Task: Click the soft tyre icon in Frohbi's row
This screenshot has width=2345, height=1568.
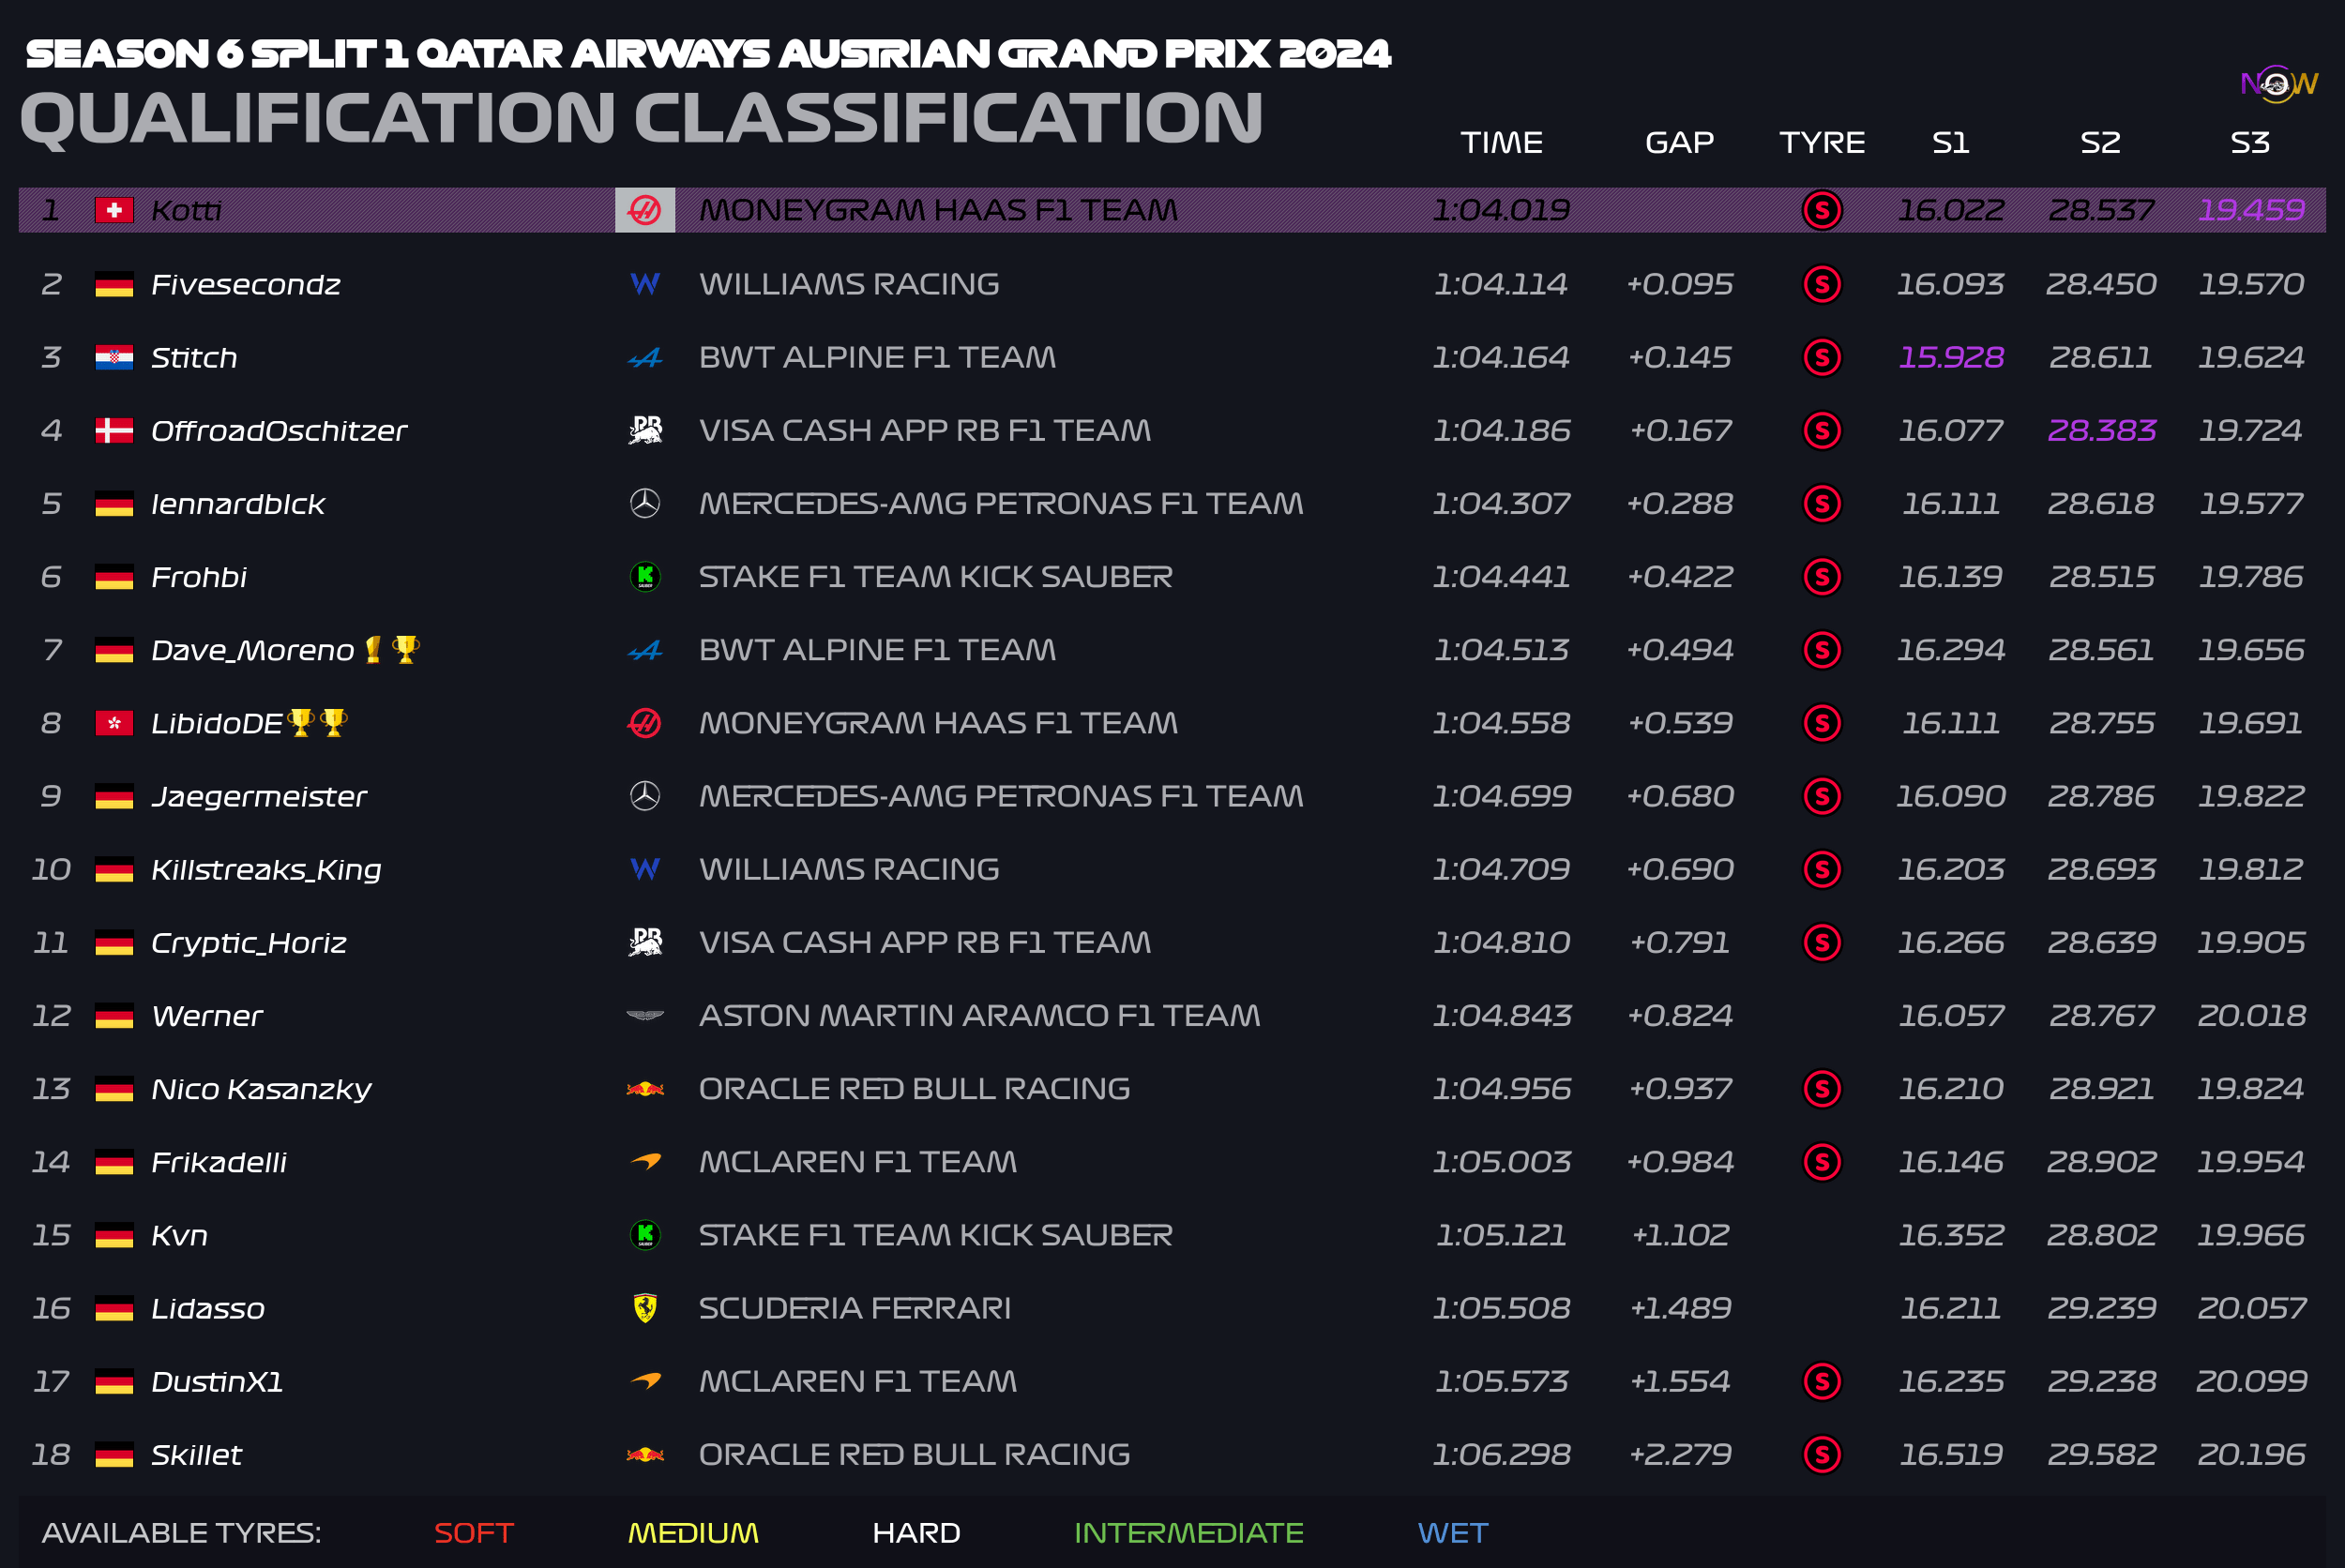Action: 1822,576
